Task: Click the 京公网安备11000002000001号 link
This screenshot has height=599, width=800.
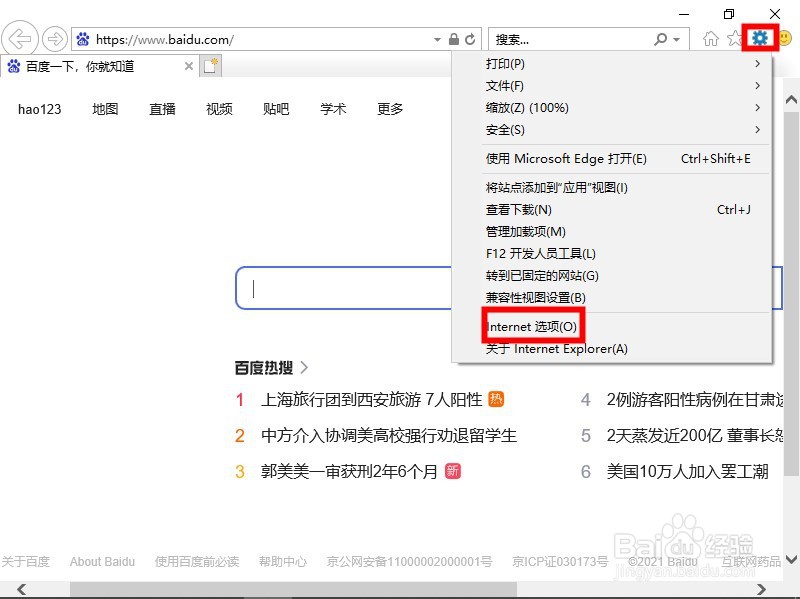Action: tap(409, 561)
